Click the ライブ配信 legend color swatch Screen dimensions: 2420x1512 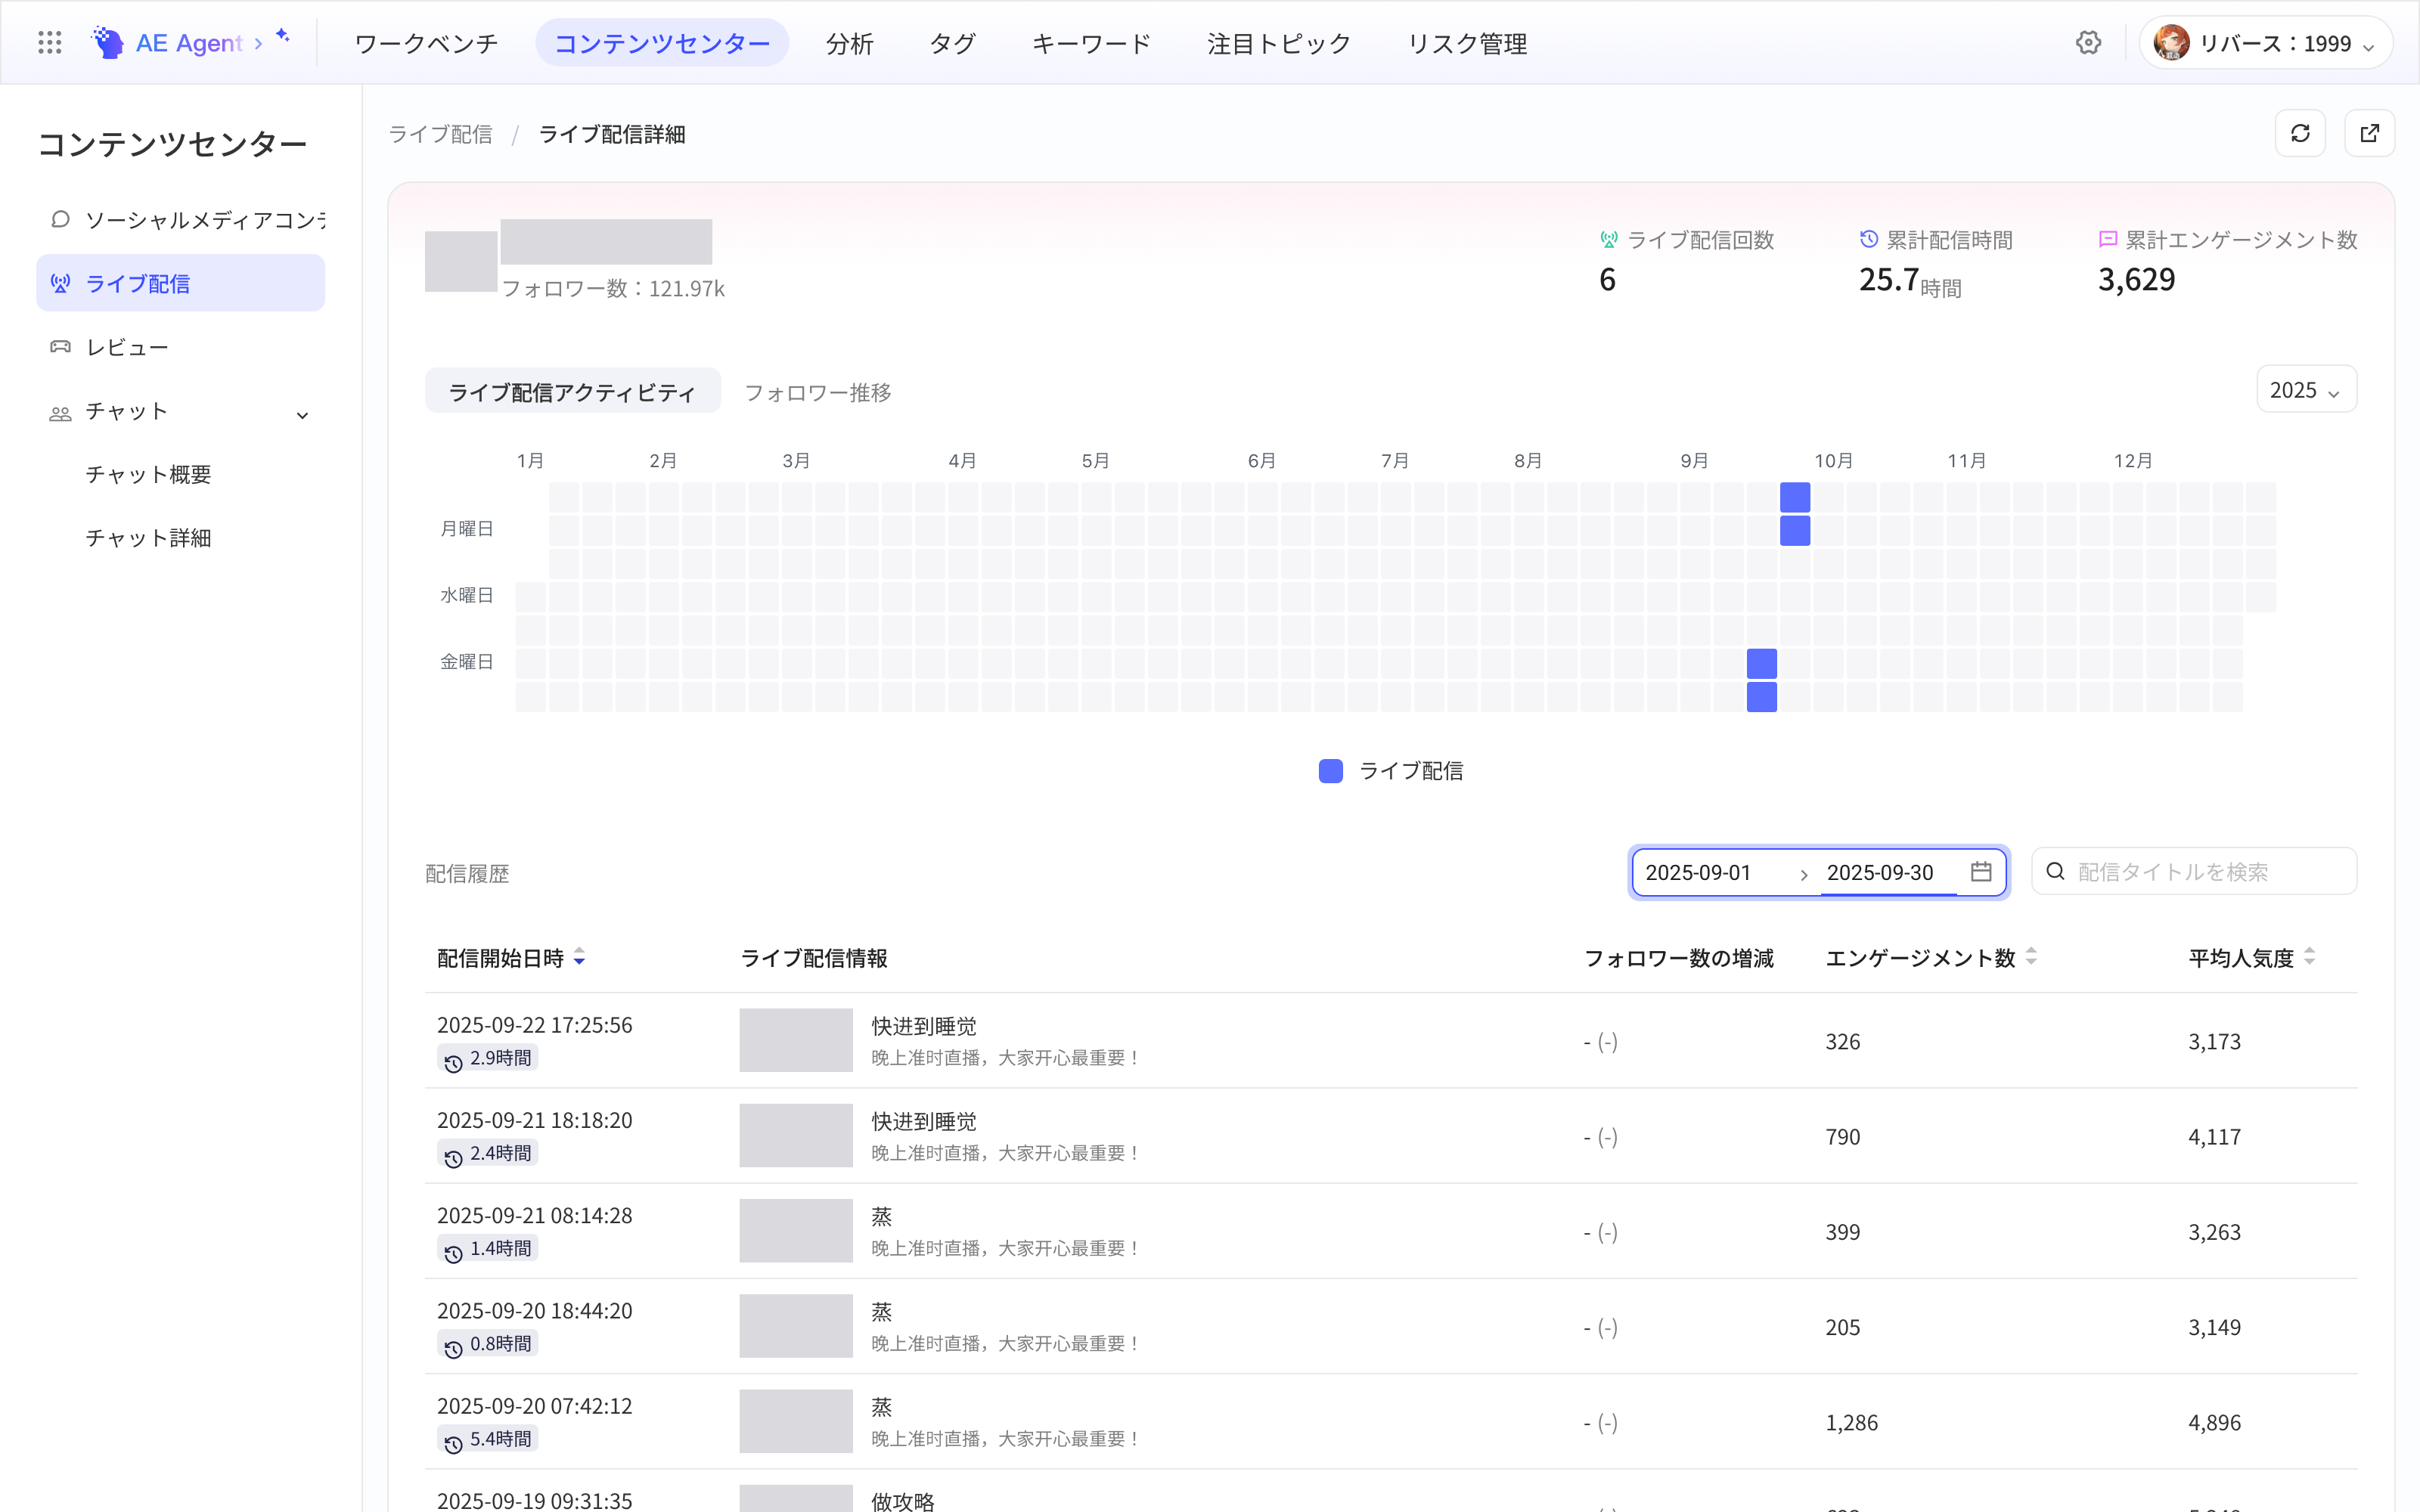[x=1331, y=771]
